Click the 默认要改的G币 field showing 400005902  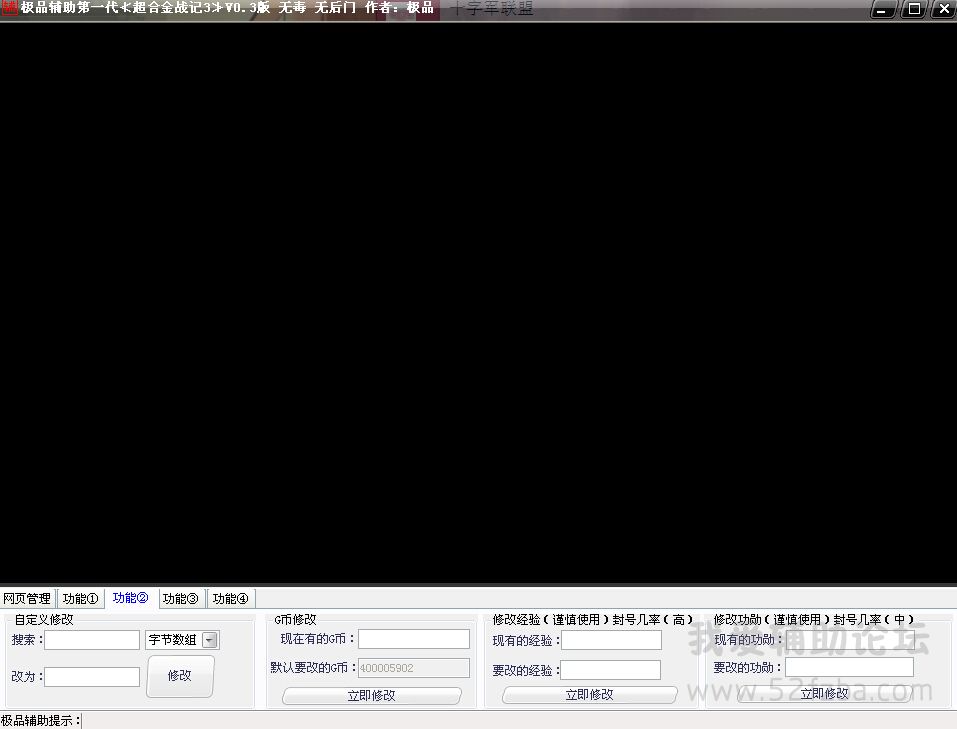pyautogui.click(x=414, y=668)
